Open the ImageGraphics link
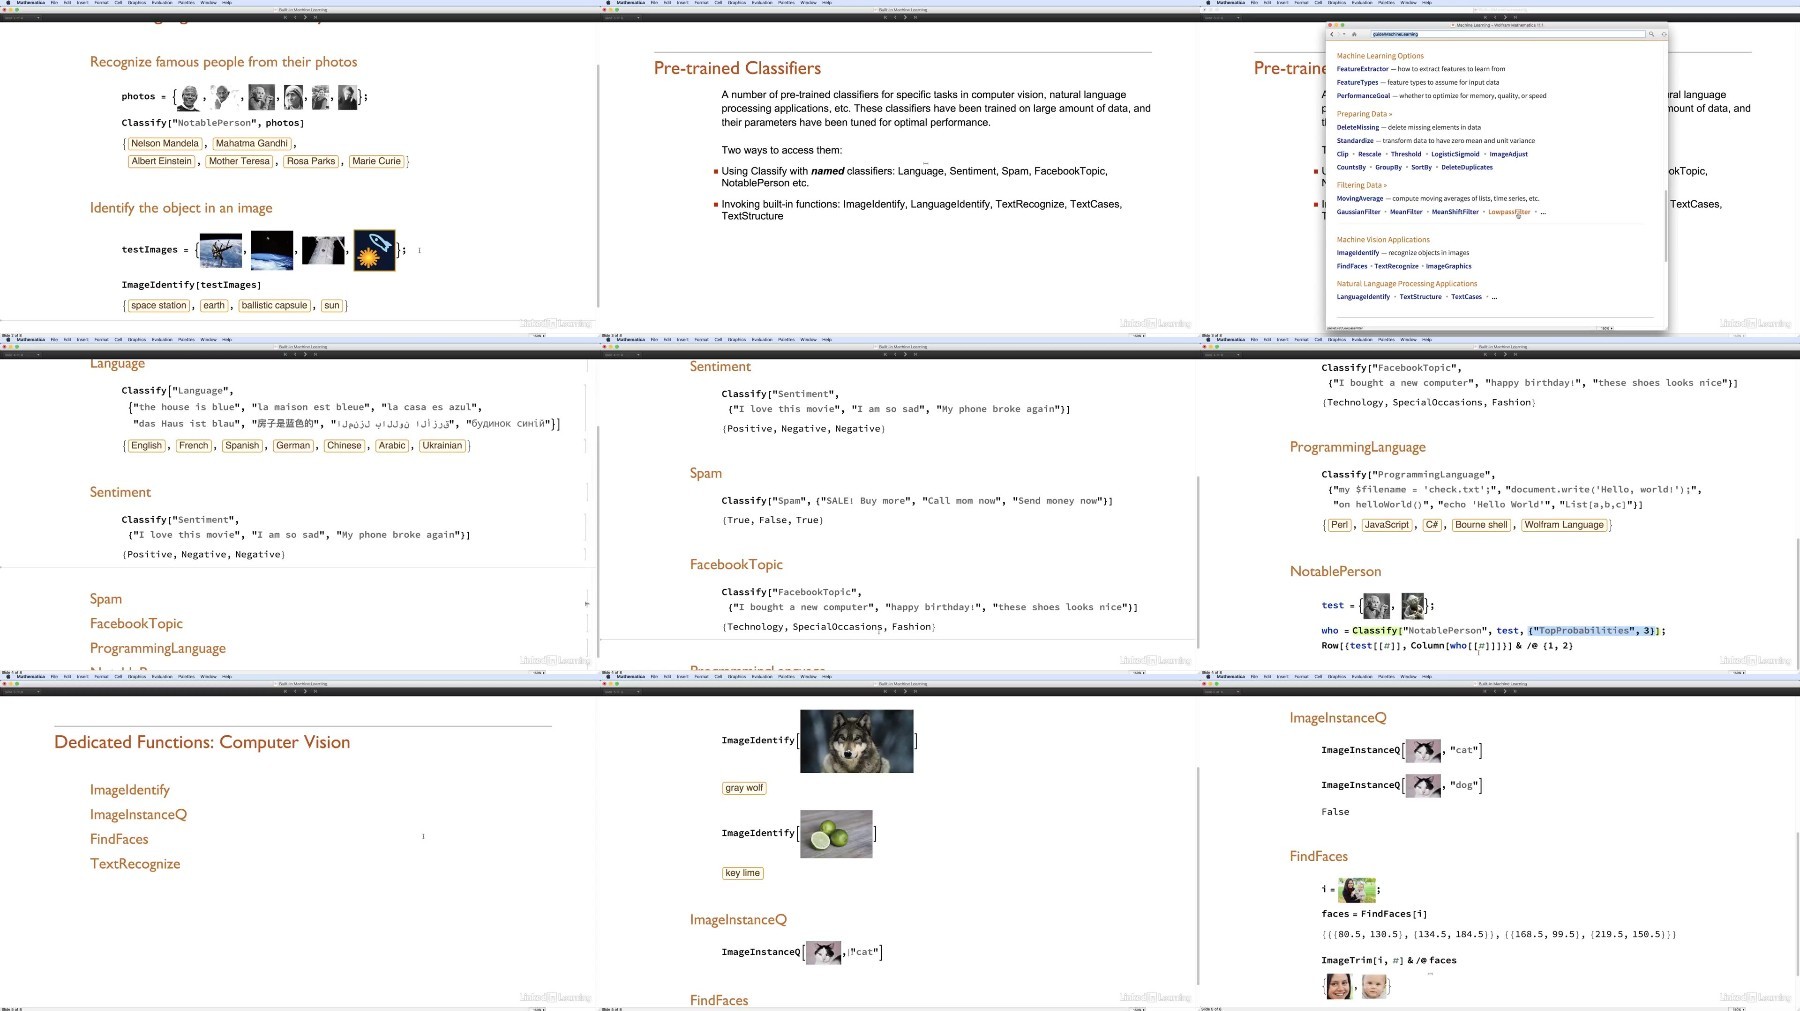The image size is (1800, 1011). pyautogui.click(x=1449, y=266)
